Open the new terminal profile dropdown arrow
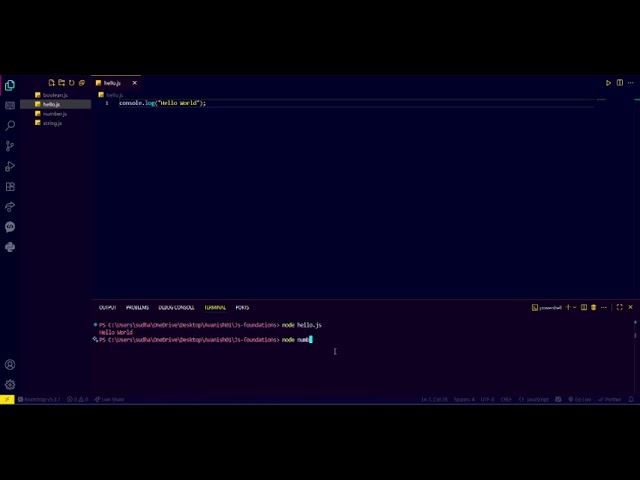The image size is (640, 480). (x=575, y=307)
